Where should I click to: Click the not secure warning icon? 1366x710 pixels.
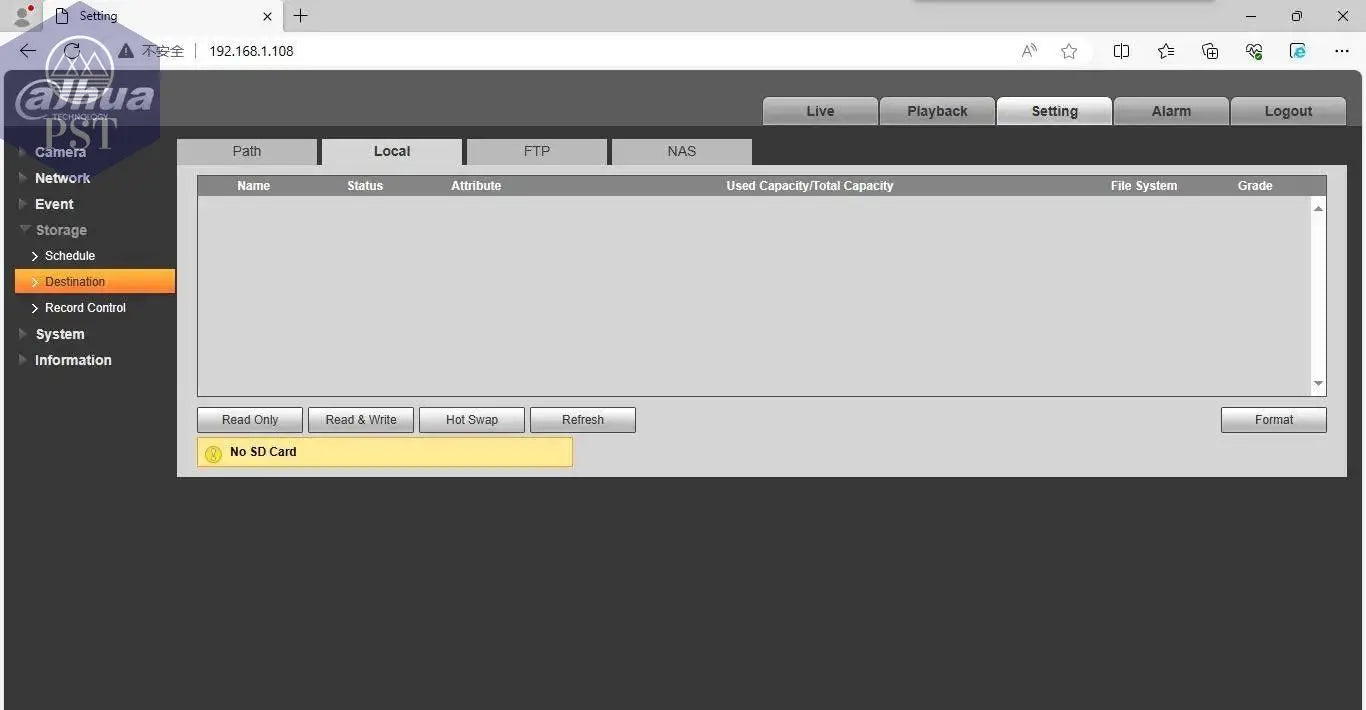pyautogui.click(x=126, y=51)
